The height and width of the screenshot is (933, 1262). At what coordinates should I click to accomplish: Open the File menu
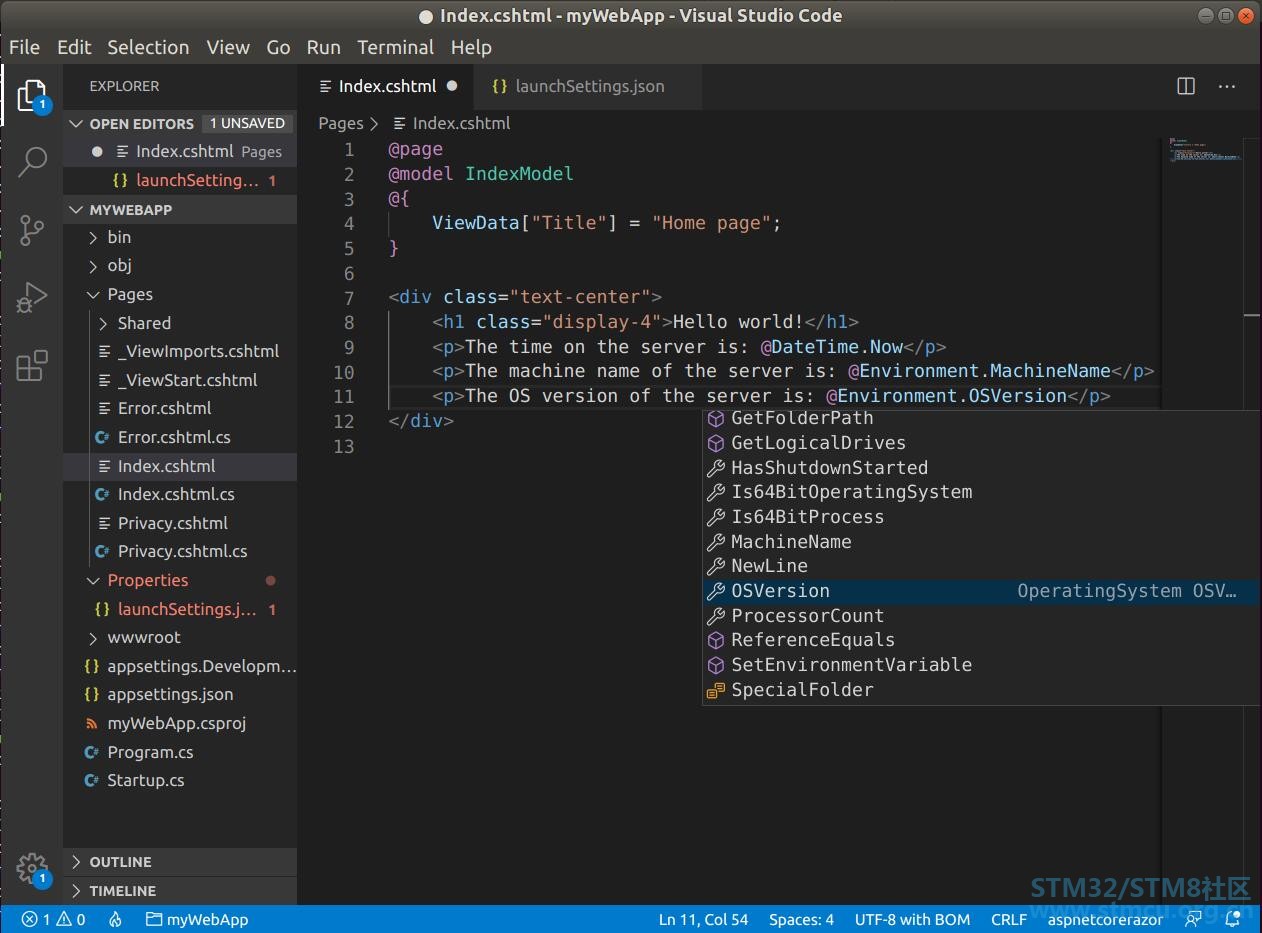point(24,47)
